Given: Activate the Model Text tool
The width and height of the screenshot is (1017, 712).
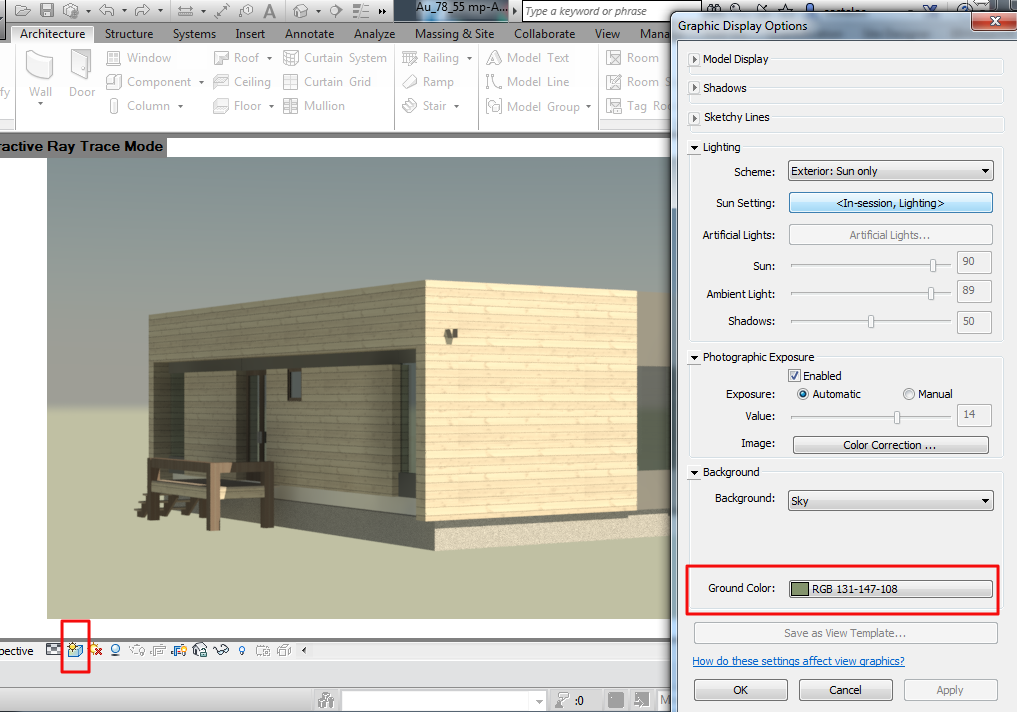Looking at the screenshot, I should coord(536,57).
